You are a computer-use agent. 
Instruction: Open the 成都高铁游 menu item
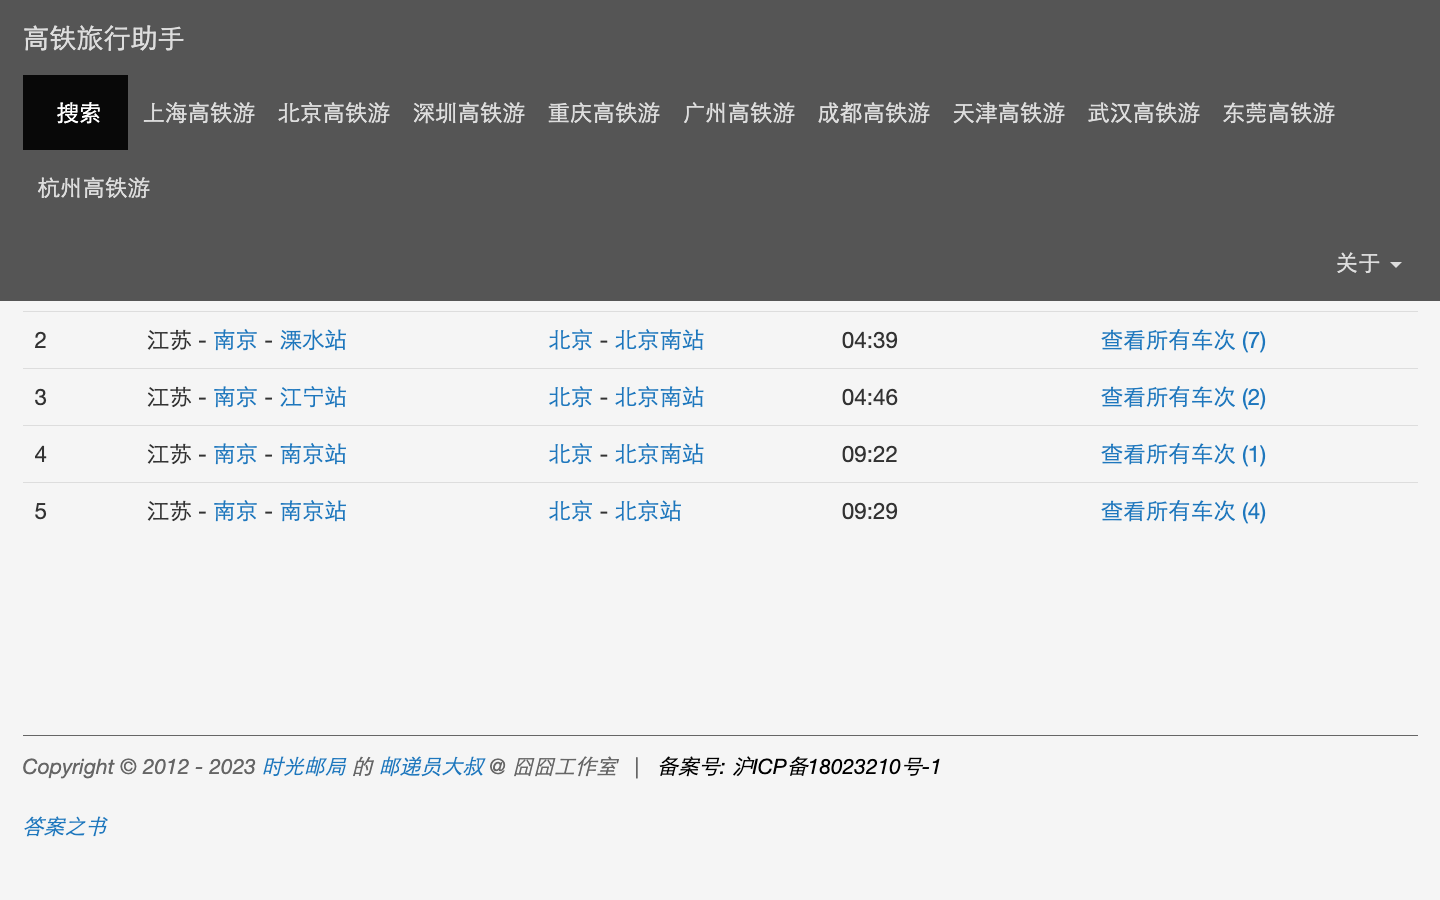(874, 113)
